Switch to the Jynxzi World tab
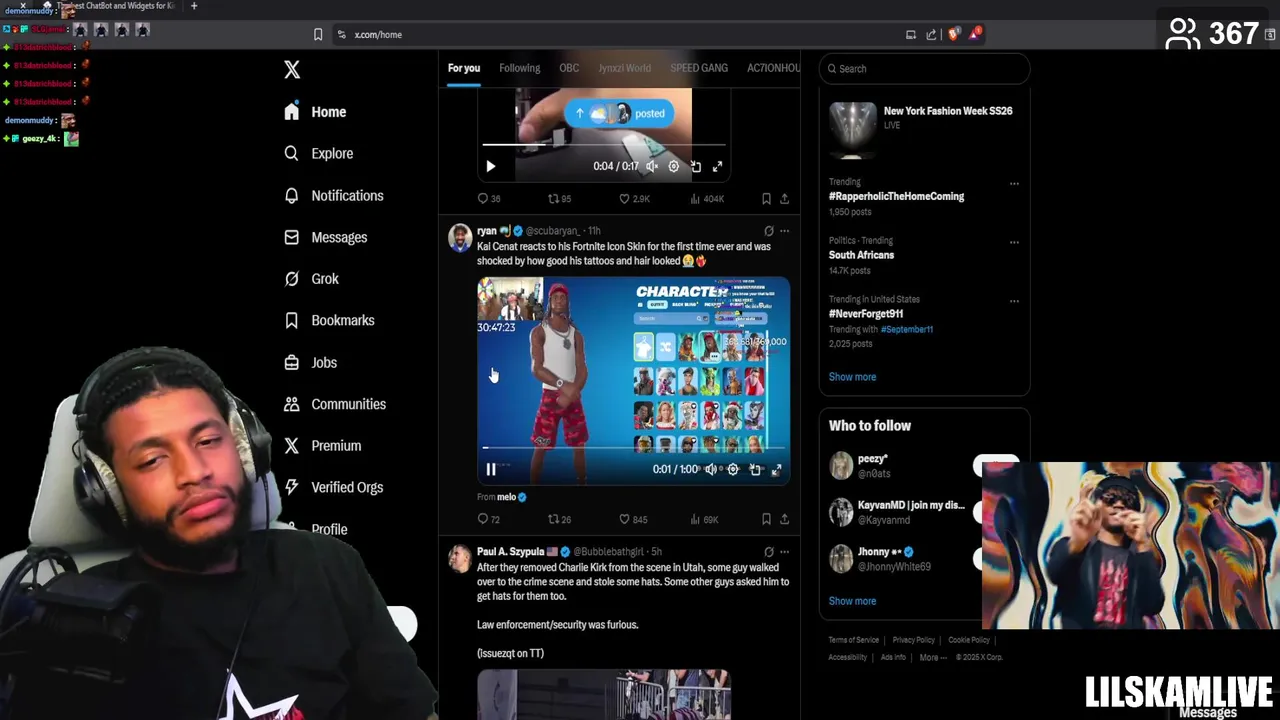This screenshot has width=1280, height=720. point(624,68)
